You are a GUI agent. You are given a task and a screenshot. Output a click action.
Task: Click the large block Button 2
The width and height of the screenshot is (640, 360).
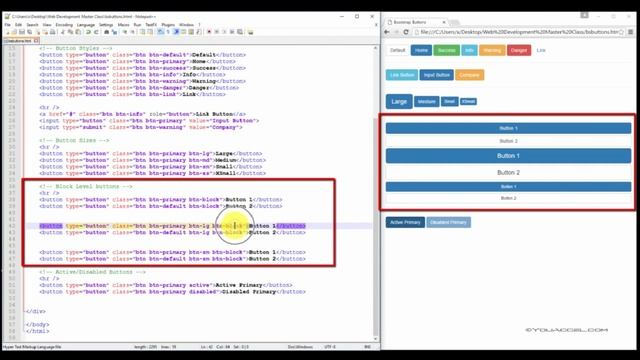pos(508,173)
